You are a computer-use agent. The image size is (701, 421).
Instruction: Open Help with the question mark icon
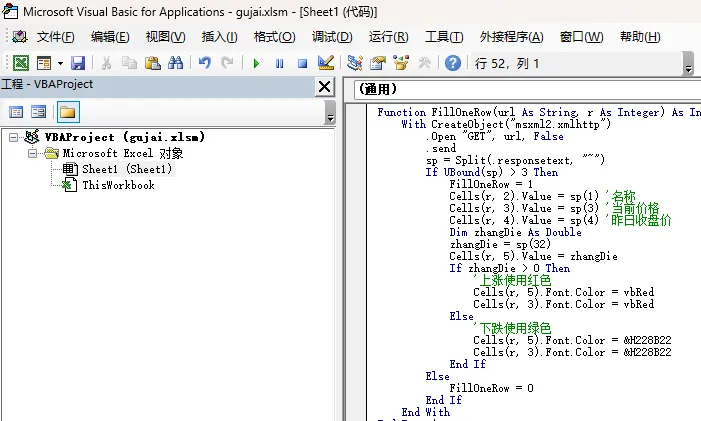(453, 63)
